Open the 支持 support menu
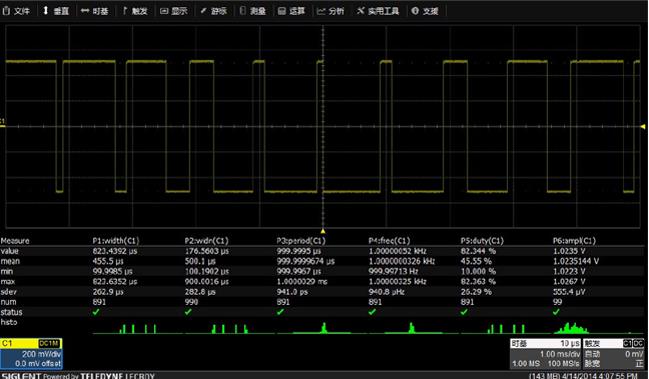This screenshot has height=379, width=649. coord(425,11)
